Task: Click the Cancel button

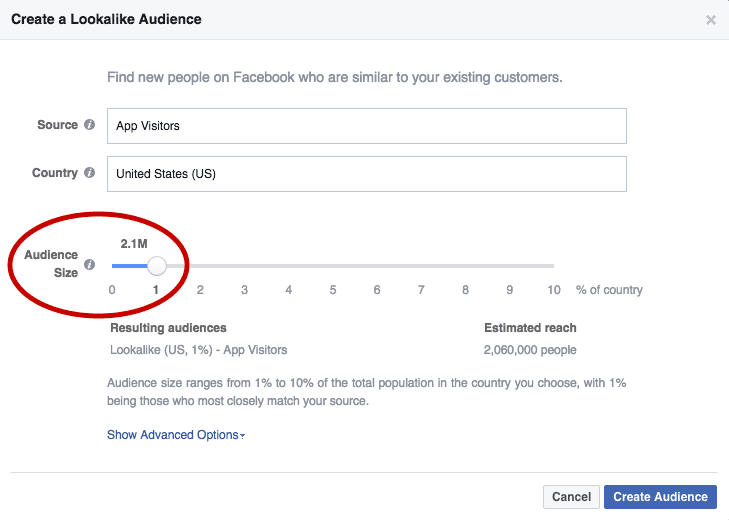Action: pos(571,497)
